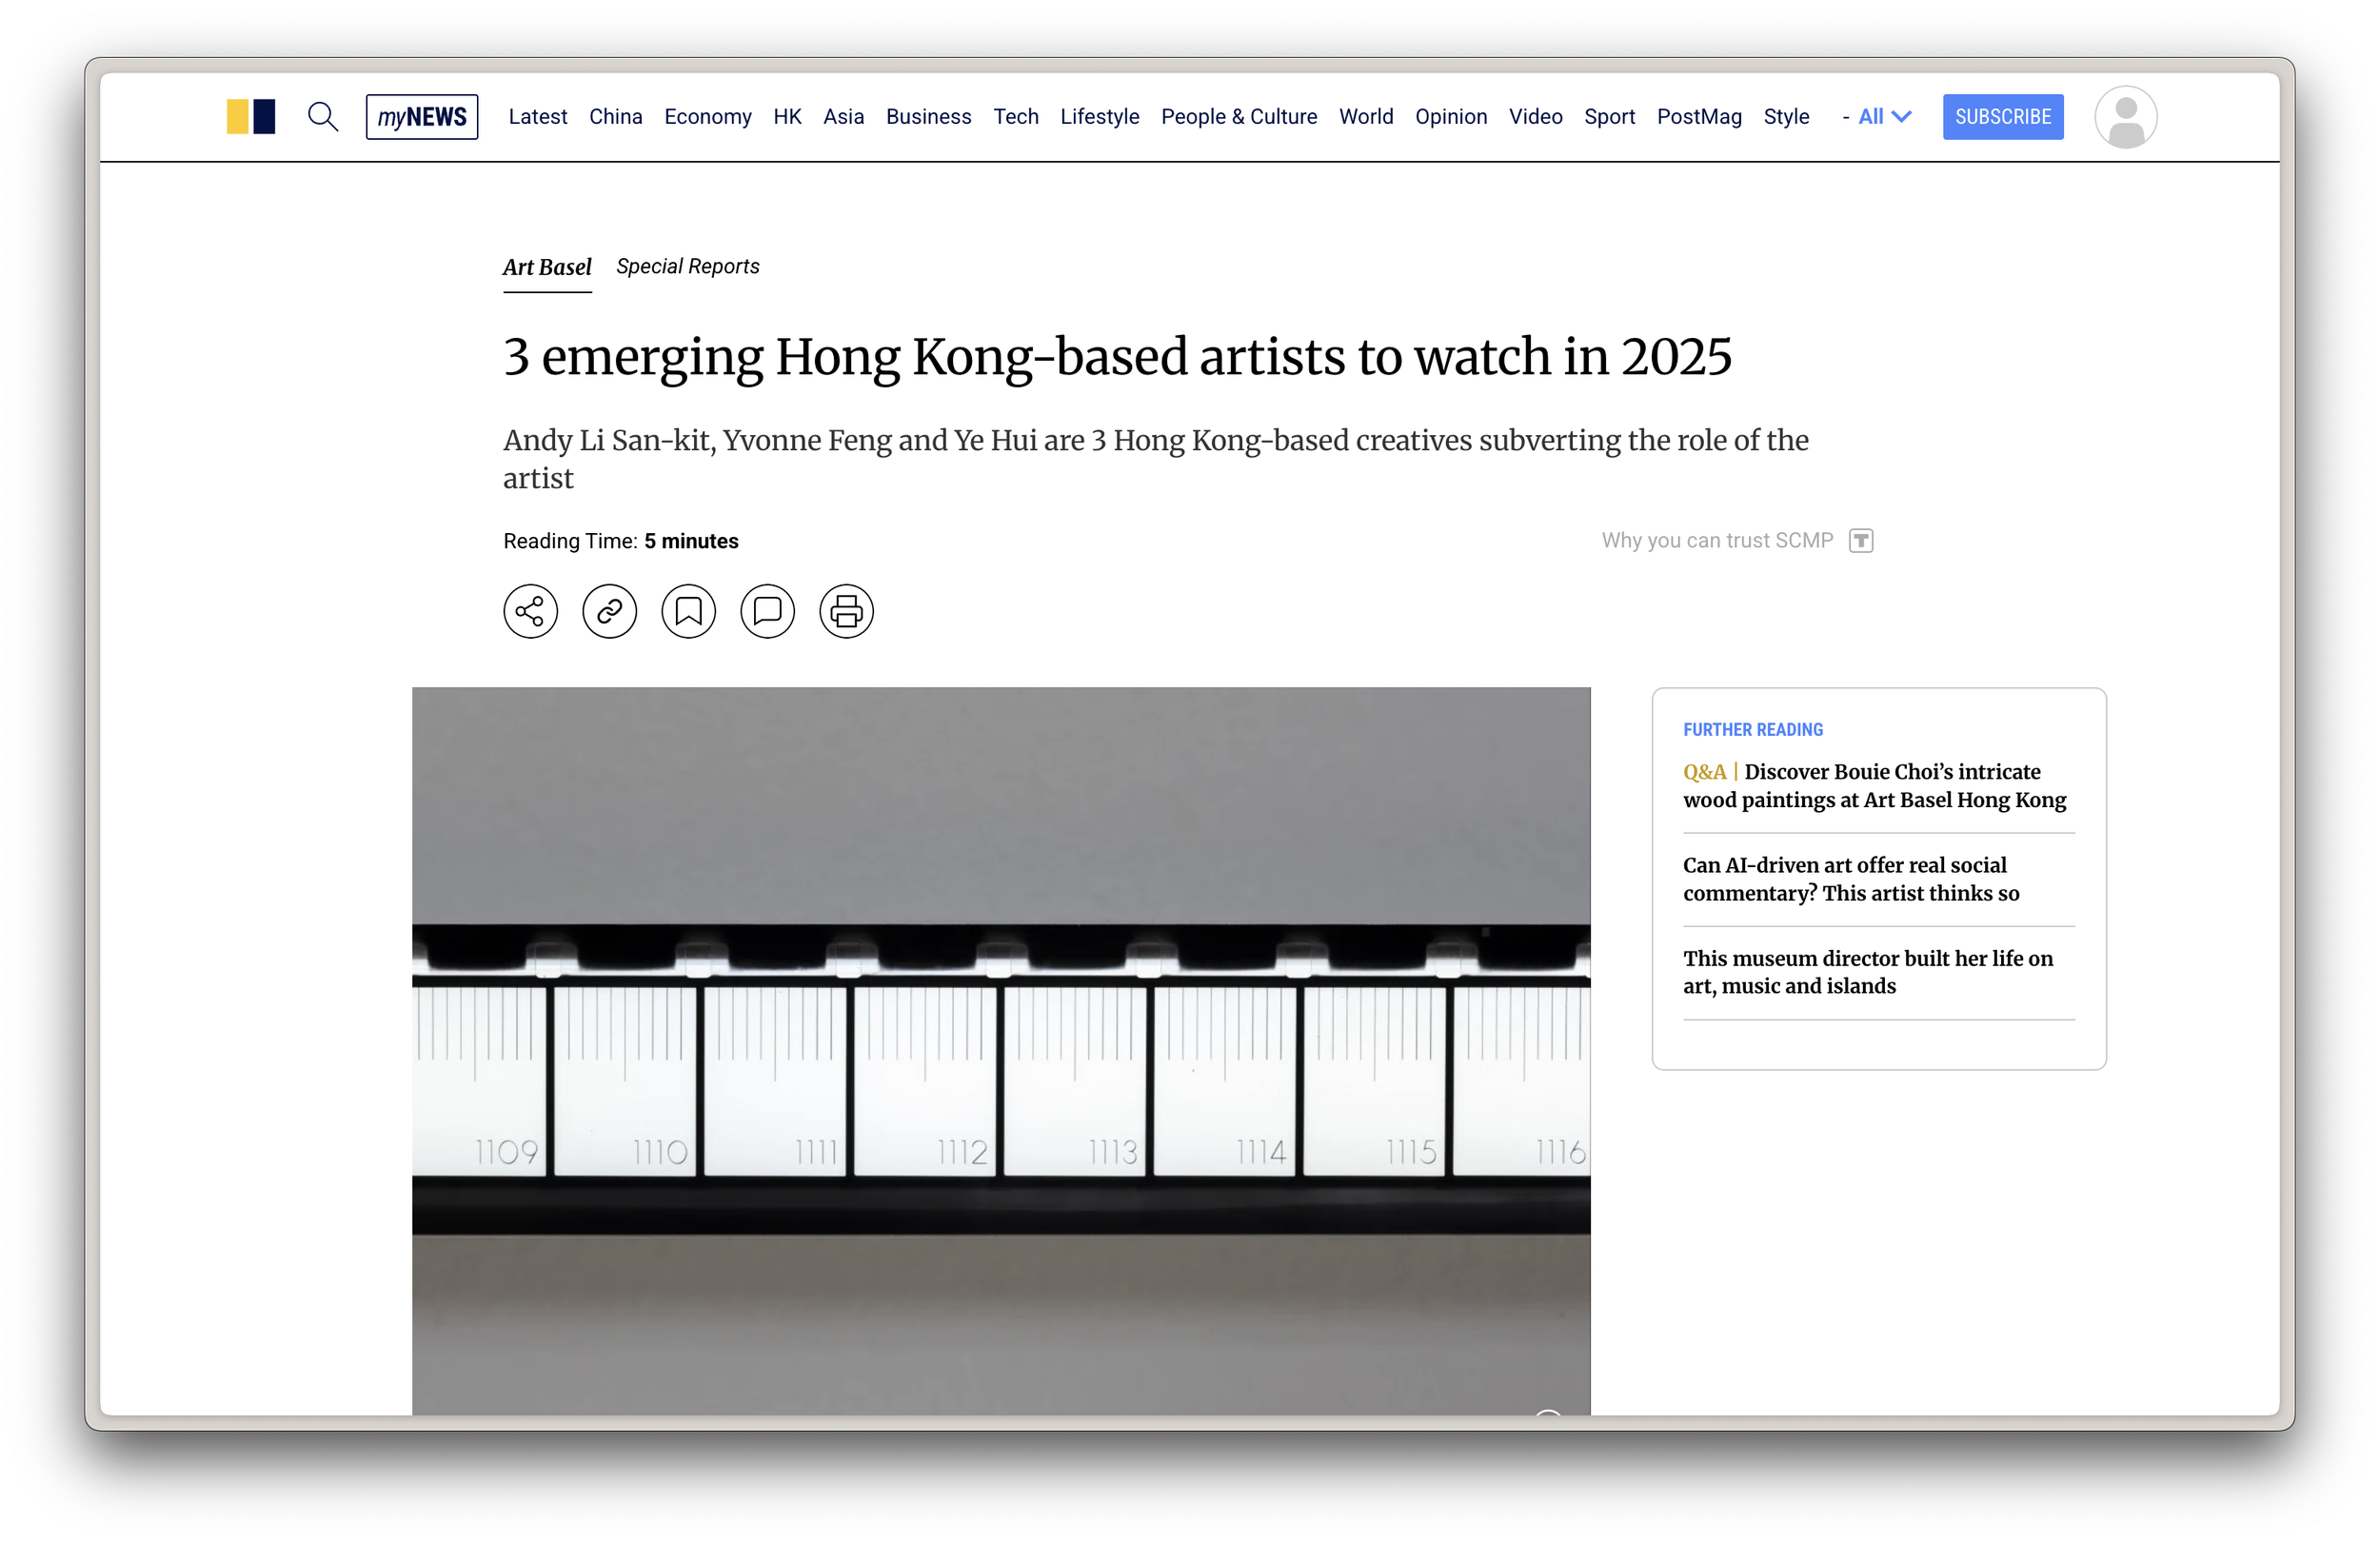
Task: Click the share article icon
Action: (530, 611)
